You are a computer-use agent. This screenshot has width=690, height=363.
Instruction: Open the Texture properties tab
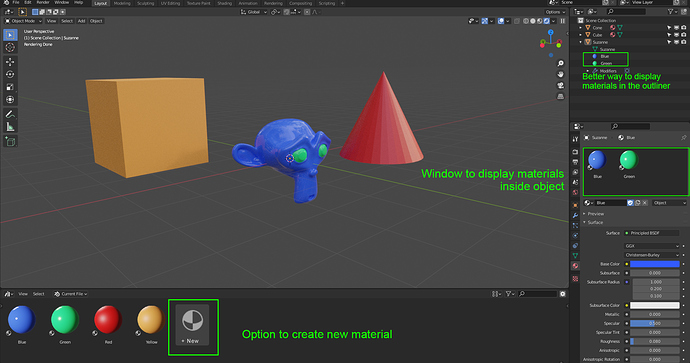575,279
